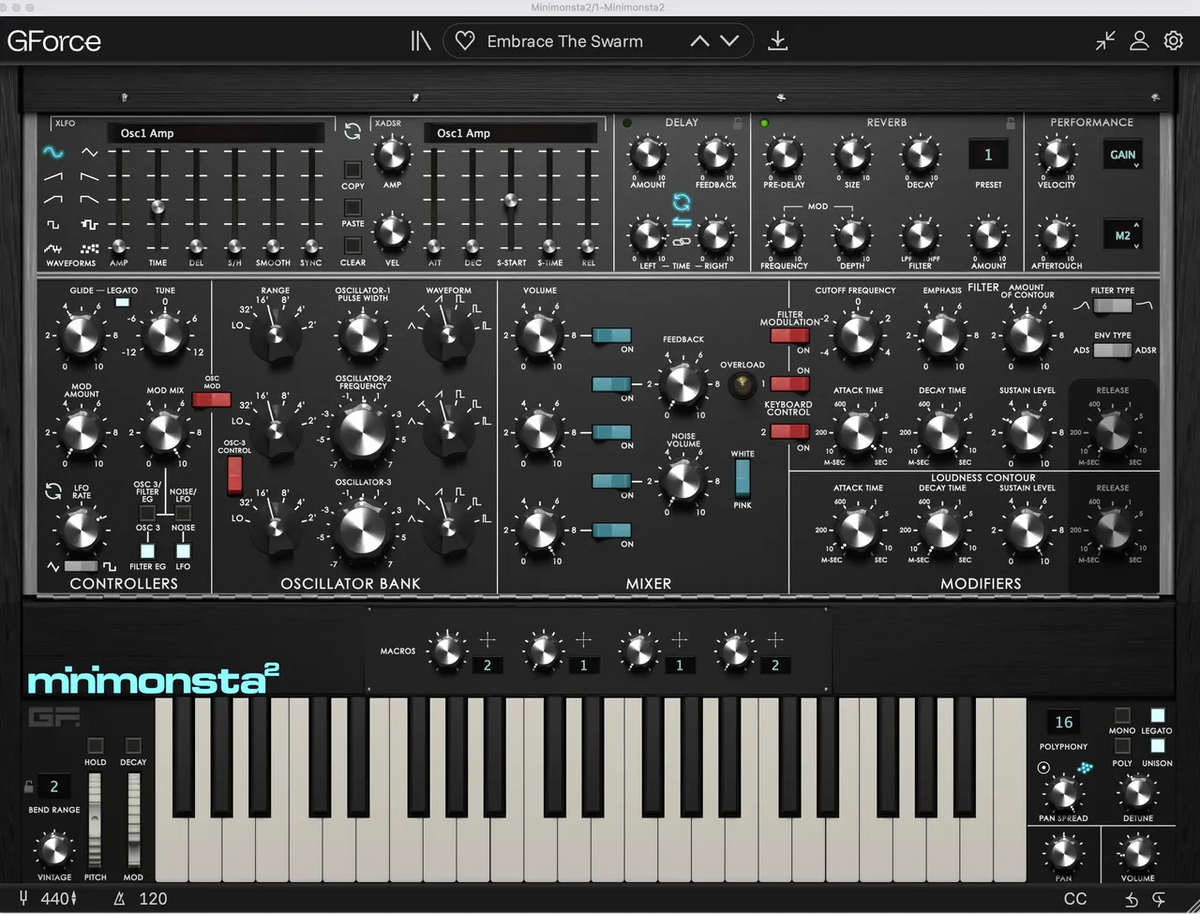1200x914 pixels.
Task: Switch the Filter Type selector
Action: point(1113,306)
